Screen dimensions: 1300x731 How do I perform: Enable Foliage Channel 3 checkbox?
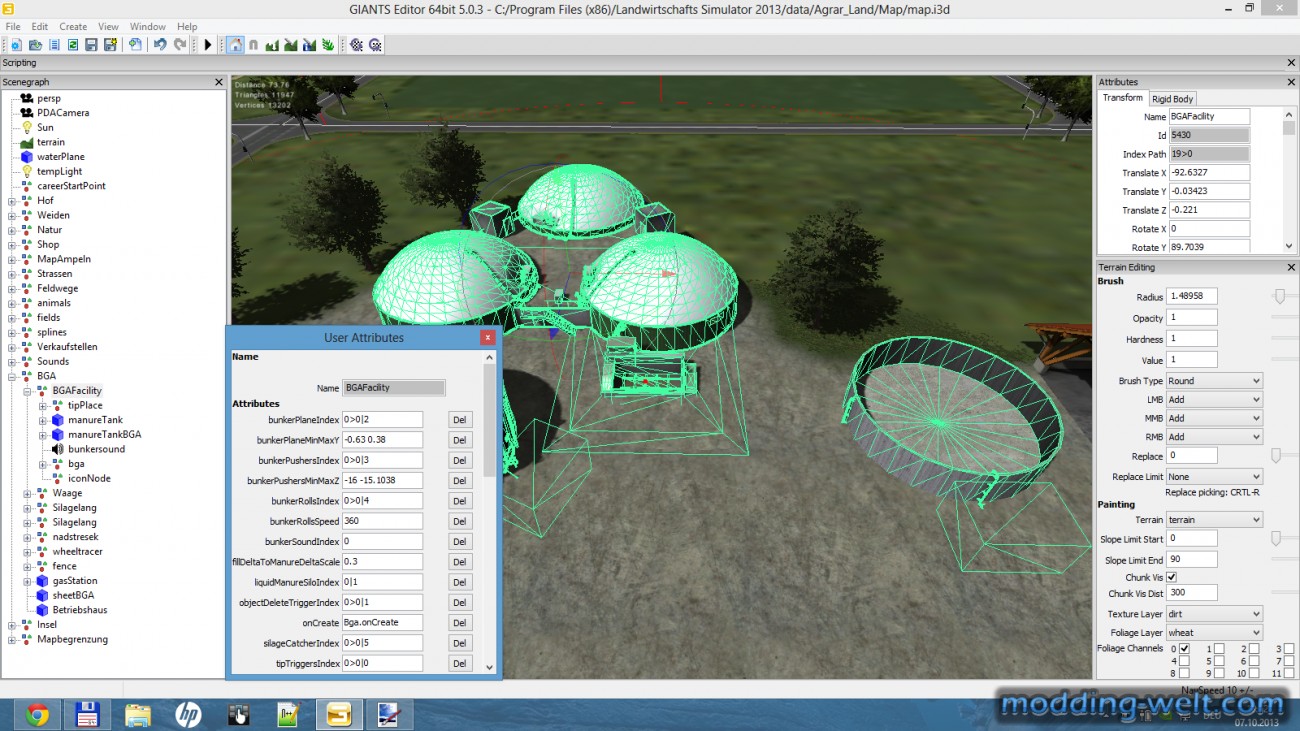point(1289,649)
